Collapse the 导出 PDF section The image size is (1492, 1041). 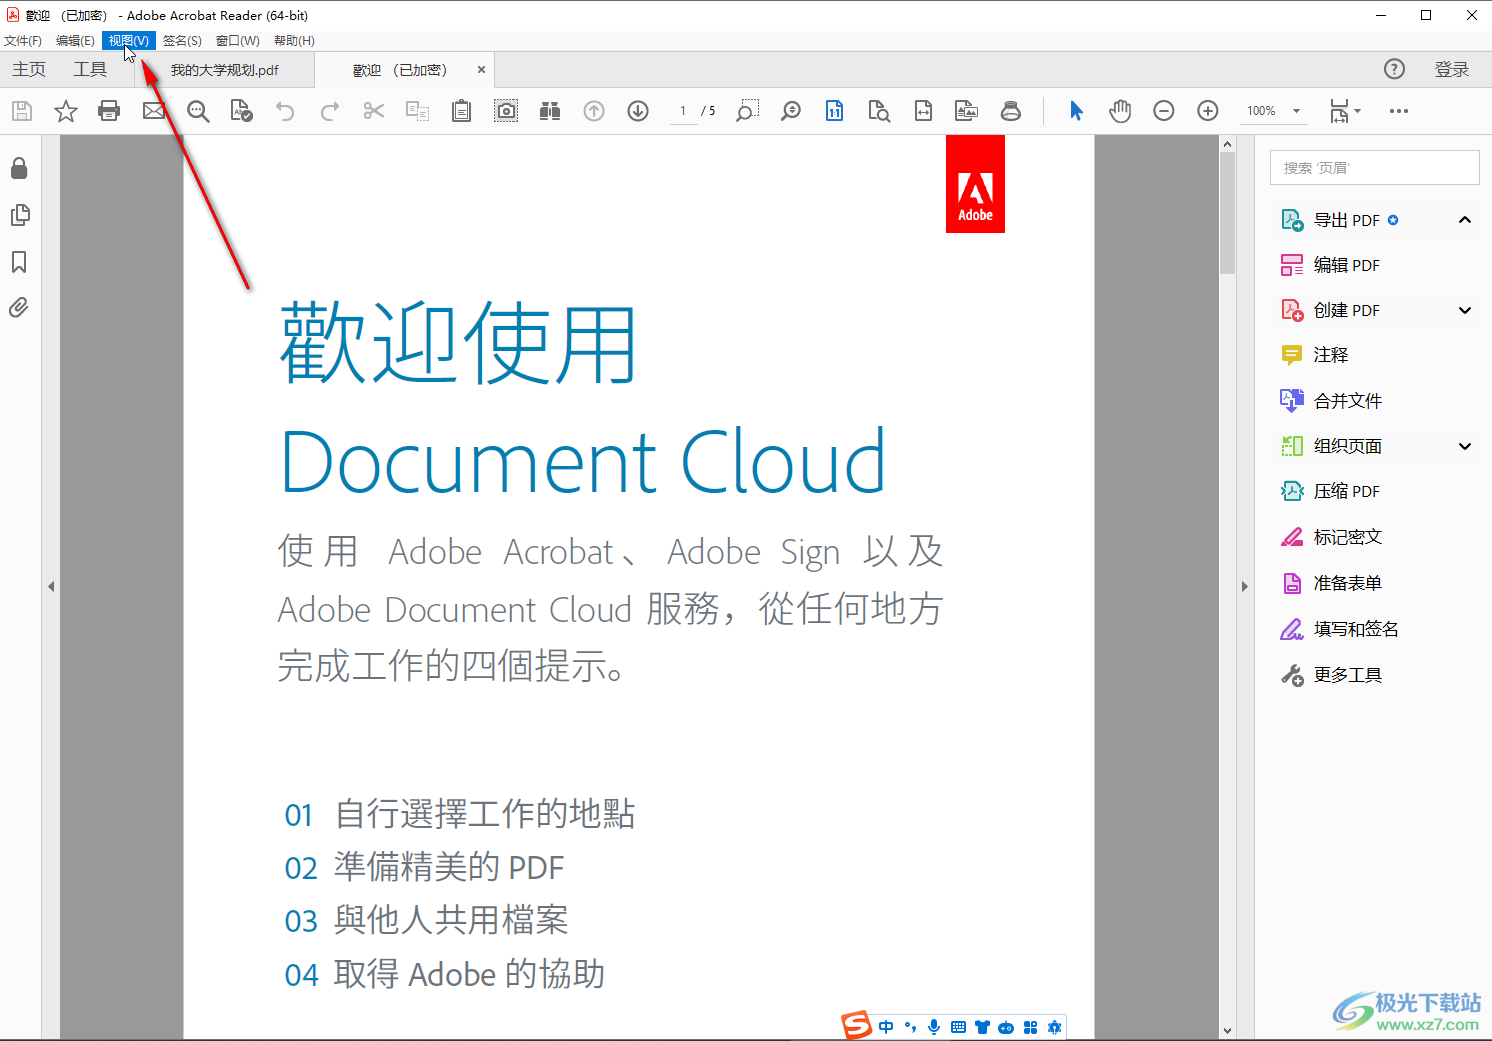tap(1465, 220)
